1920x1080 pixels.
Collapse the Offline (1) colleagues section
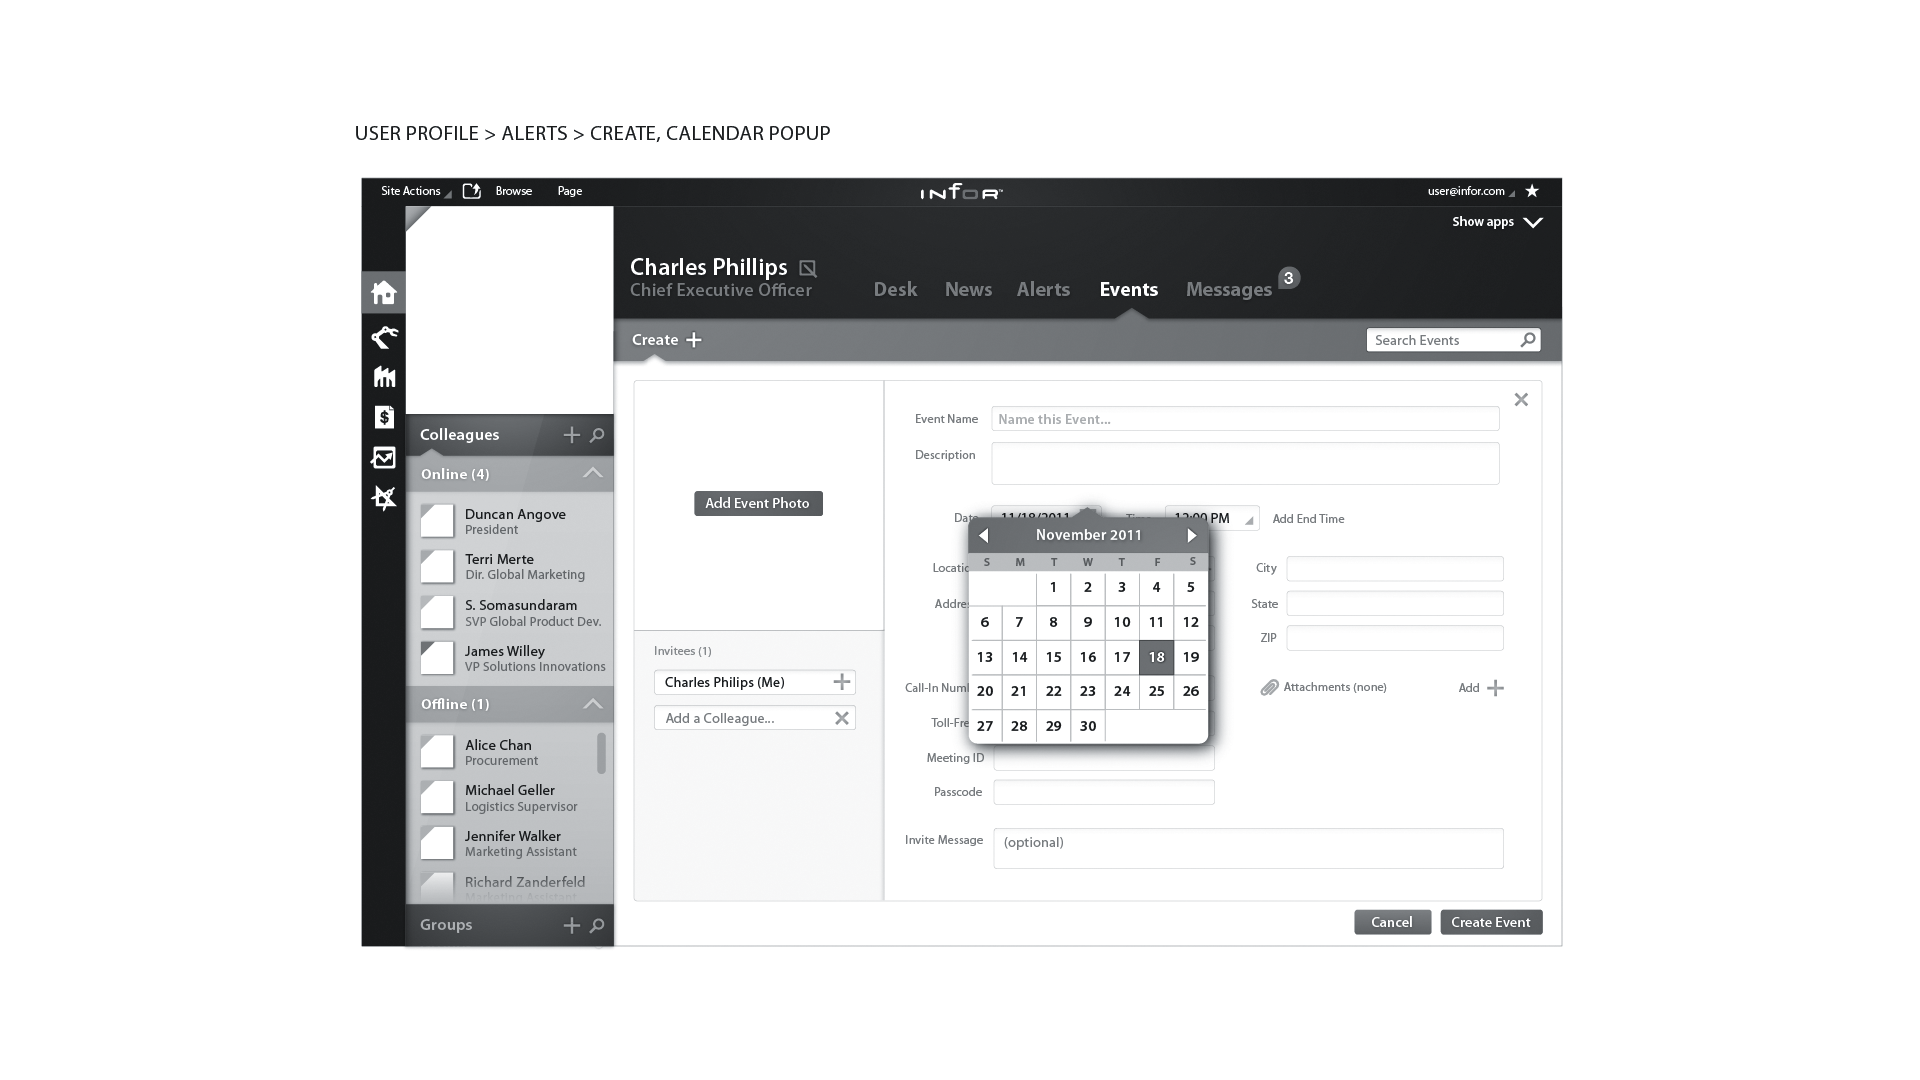(593, 704)
